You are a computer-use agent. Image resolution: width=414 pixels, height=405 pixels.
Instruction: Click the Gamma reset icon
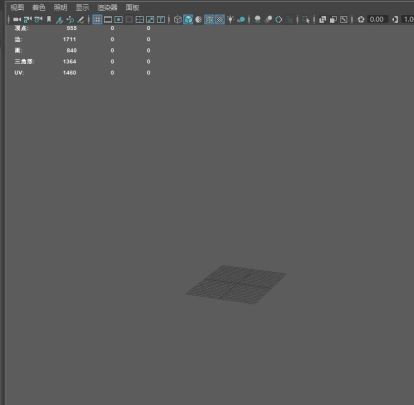point(395,20)
